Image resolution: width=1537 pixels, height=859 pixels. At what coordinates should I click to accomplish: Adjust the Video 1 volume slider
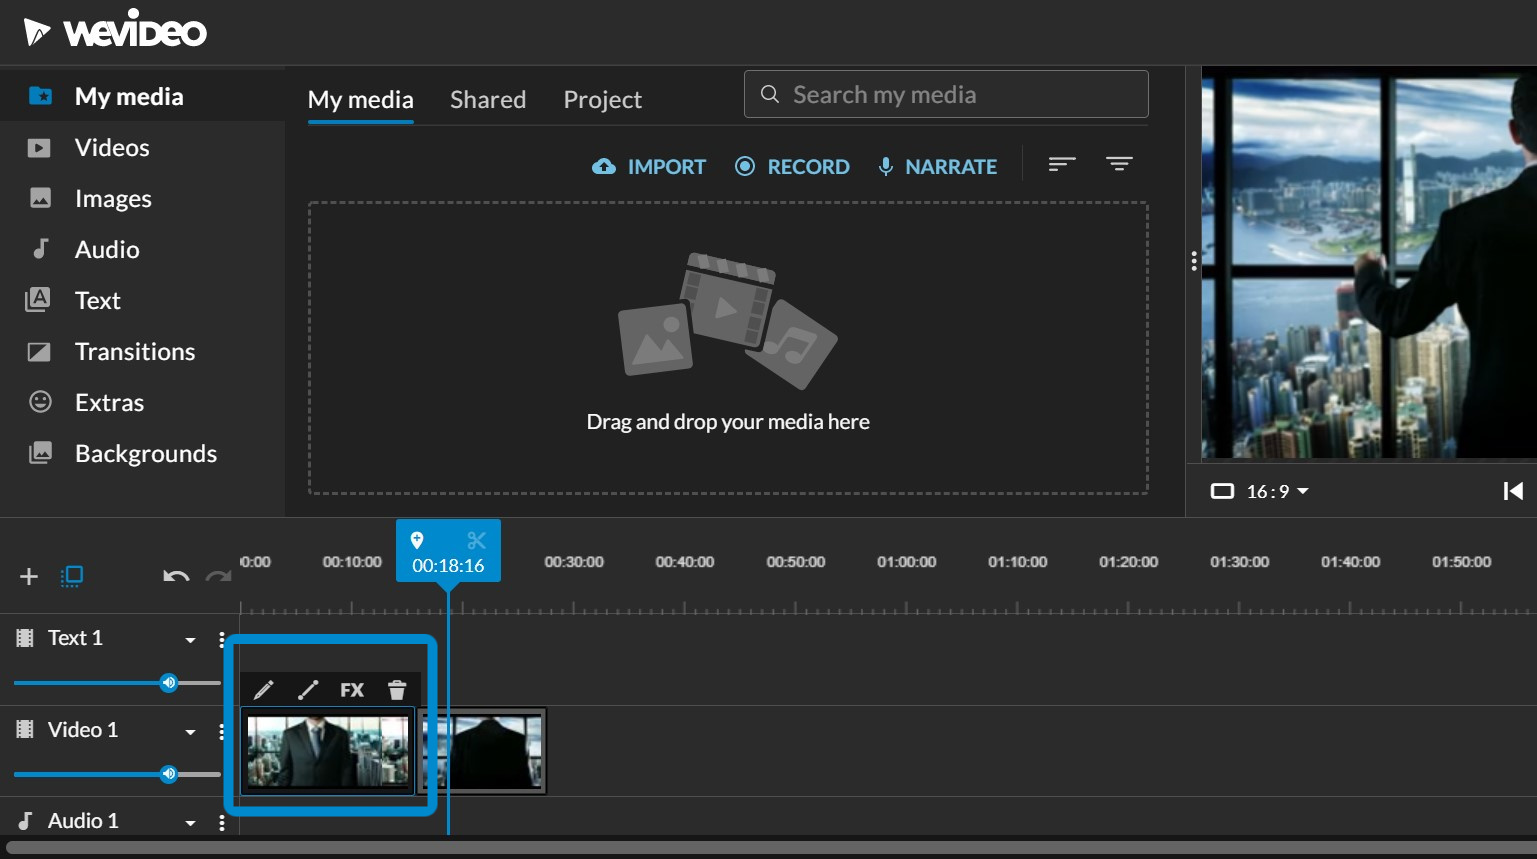[x=169, y=774]
